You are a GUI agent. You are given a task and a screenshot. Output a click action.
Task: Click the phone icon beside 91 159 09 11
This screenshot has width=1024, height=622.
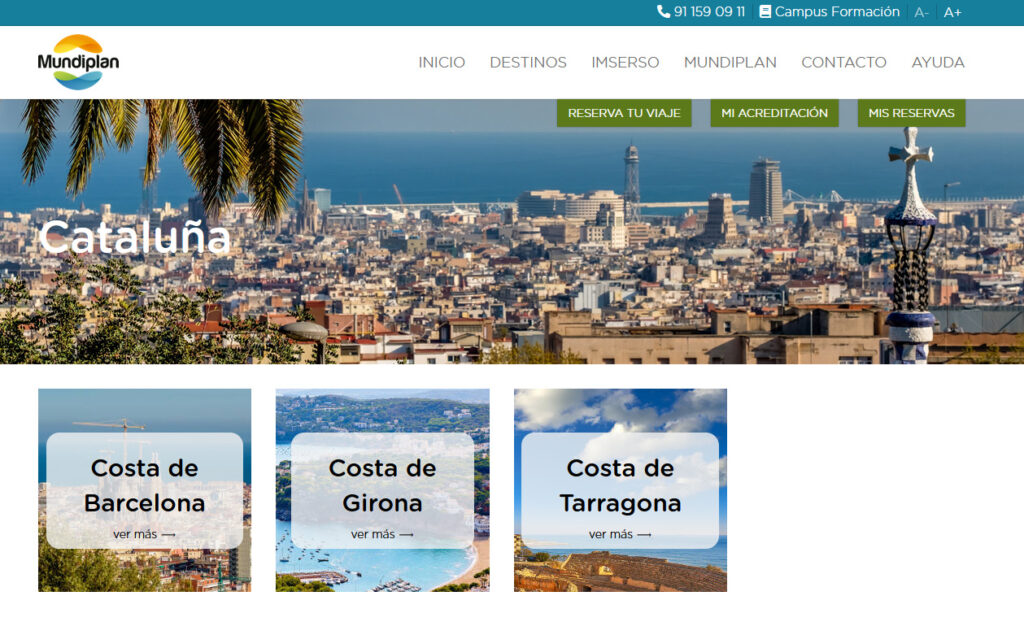pos(663,12)
